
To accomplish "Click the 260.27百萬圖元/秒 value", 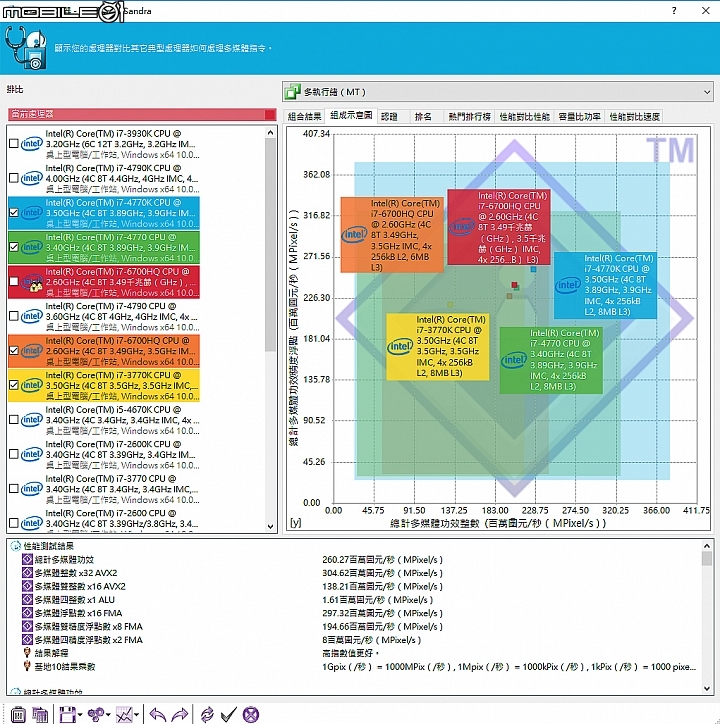I will [382, 560].
